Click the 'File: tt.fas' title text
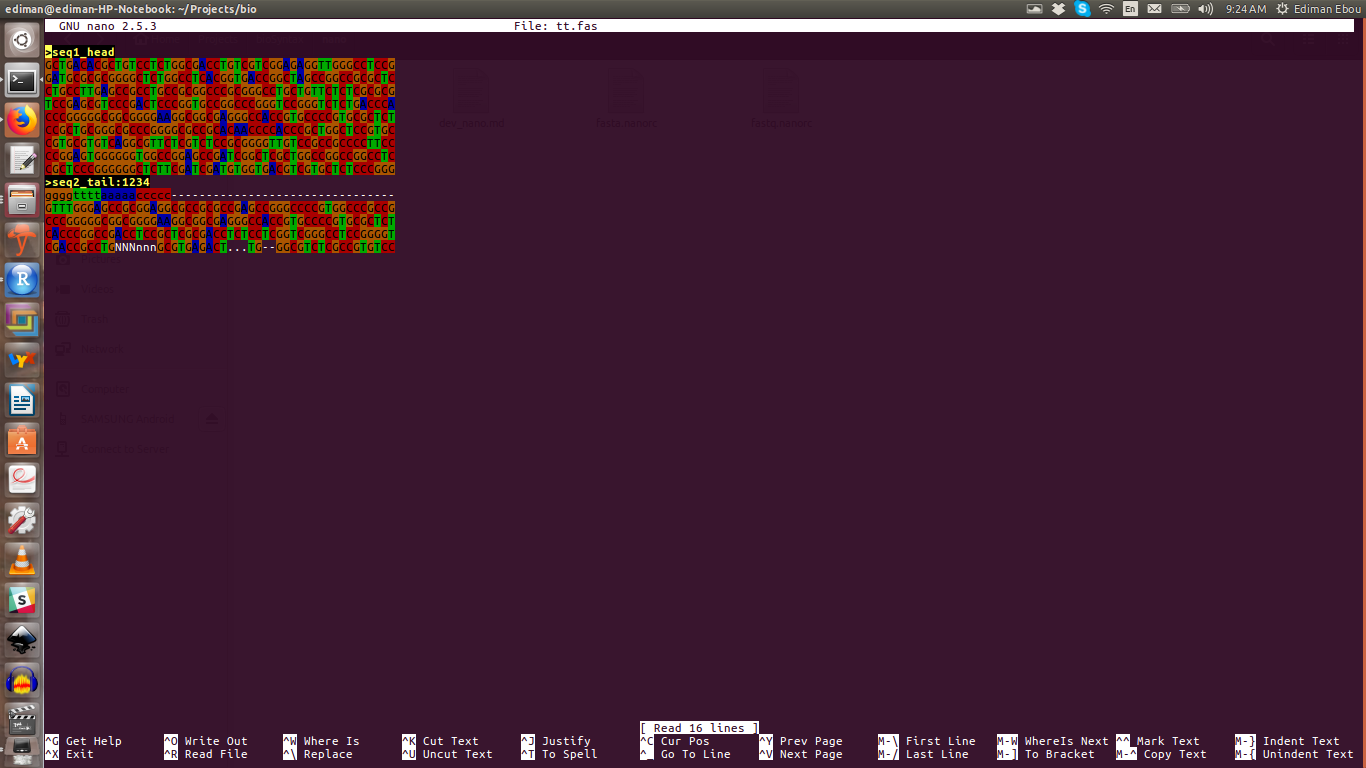 click(555, 26)
